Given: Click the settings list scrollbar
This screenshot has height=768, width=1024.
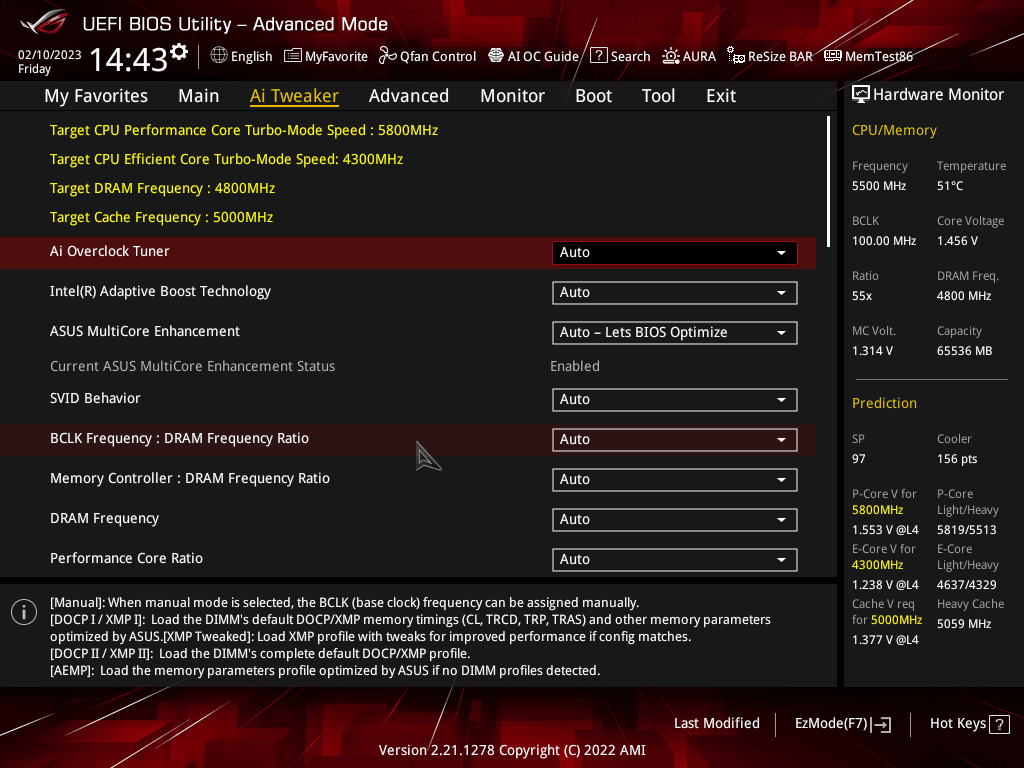Looking at the screenshot, I should pyautogui.click(x=828, y=182).
